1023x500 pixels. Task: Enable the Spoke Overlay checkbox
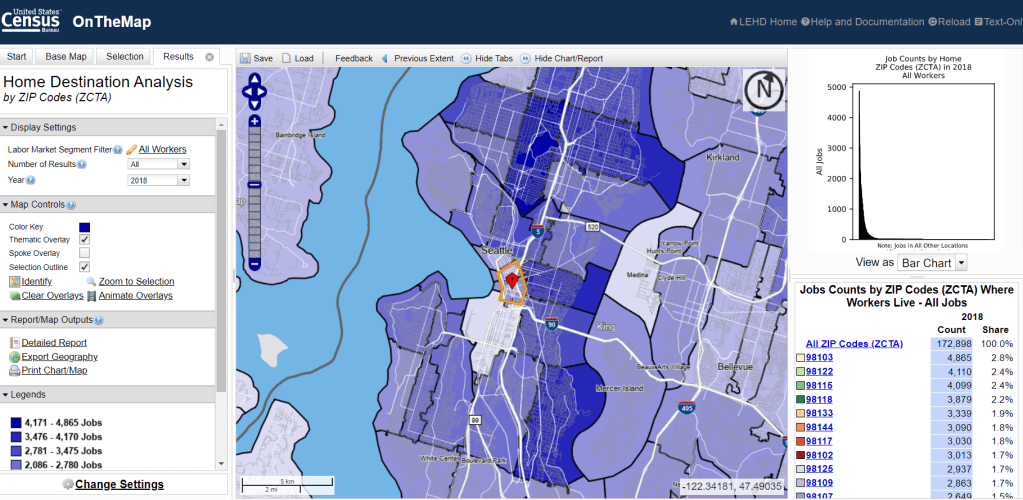85,254
